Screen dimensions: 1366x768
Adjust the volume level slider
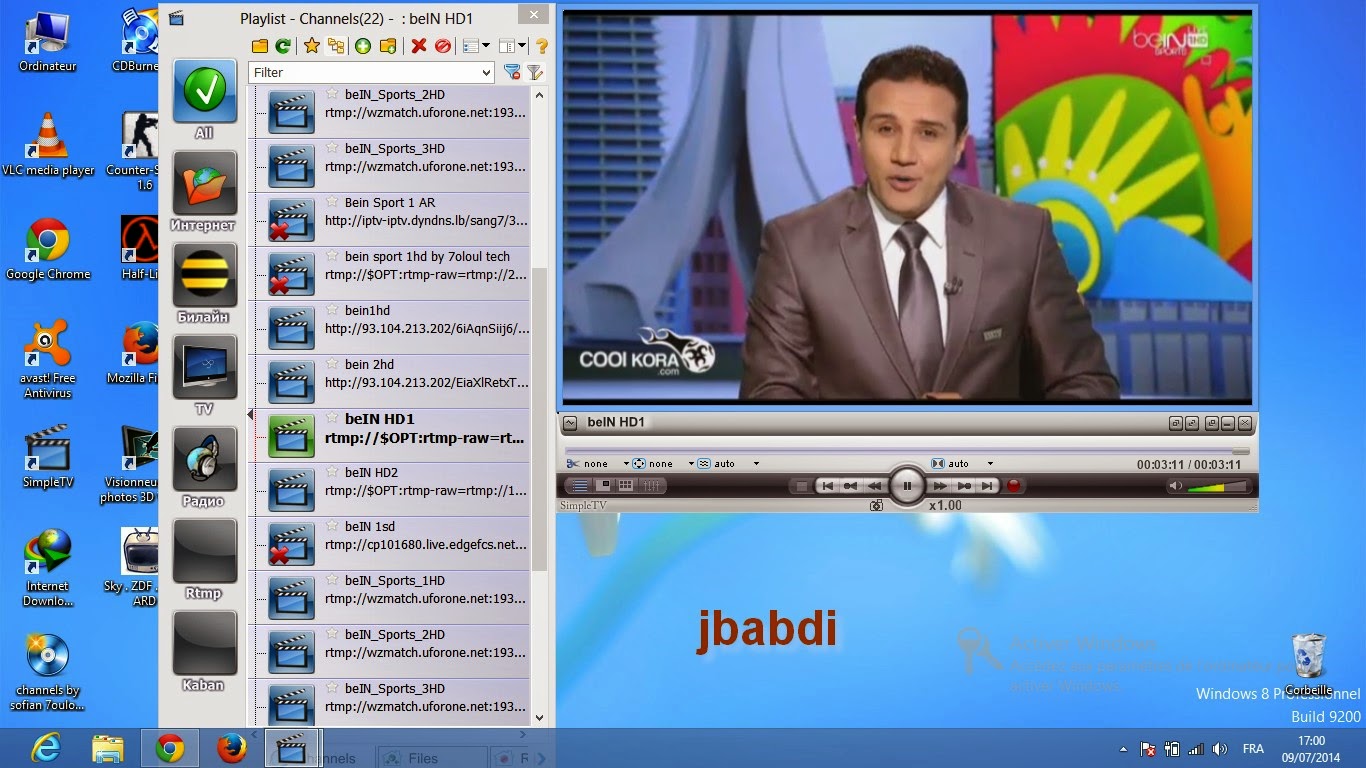pos(1216,487)
